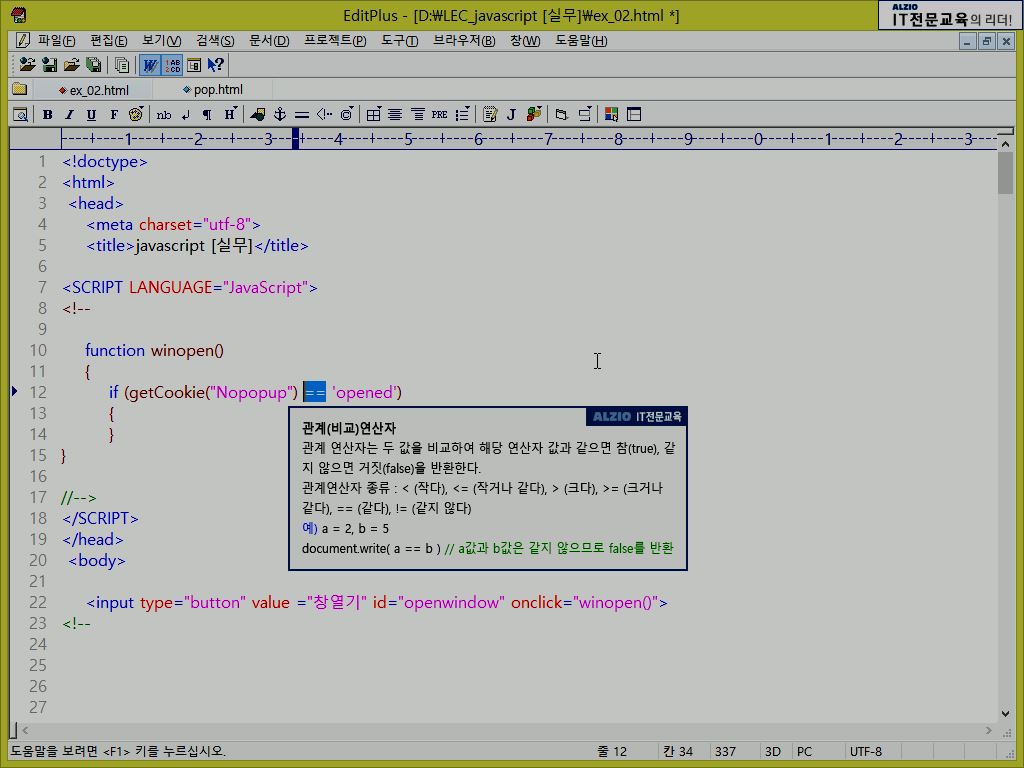The width and height of the screenshot is (1024, 768).
Task: Click the highlighted == operator on line 12
Action: pyautogui.click(x=314, y=392)
